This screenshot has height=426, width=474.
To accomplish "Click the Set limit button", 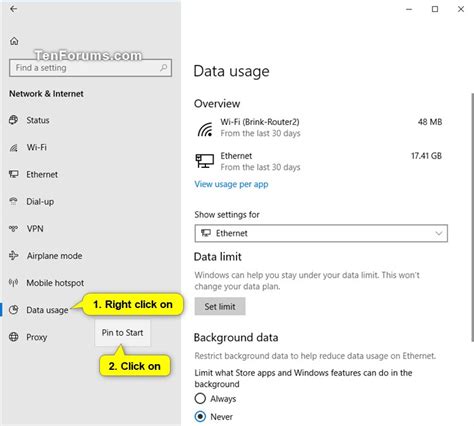I will 220,306.
